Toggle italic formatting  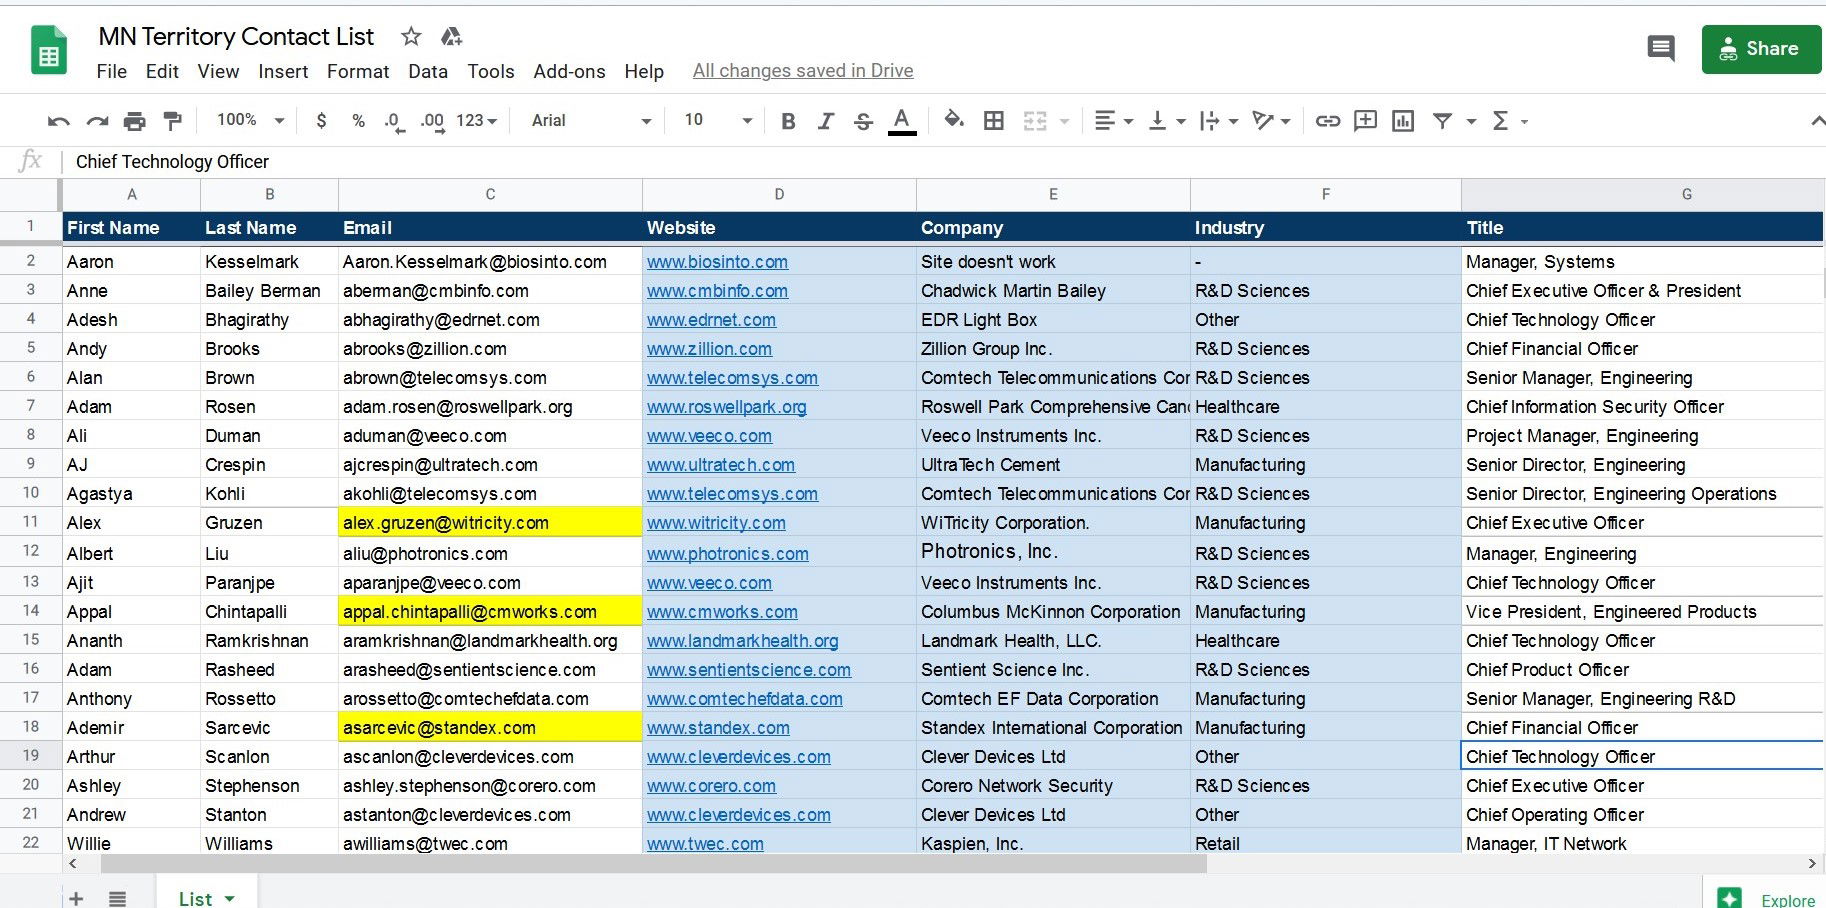[x=826, y=120]
